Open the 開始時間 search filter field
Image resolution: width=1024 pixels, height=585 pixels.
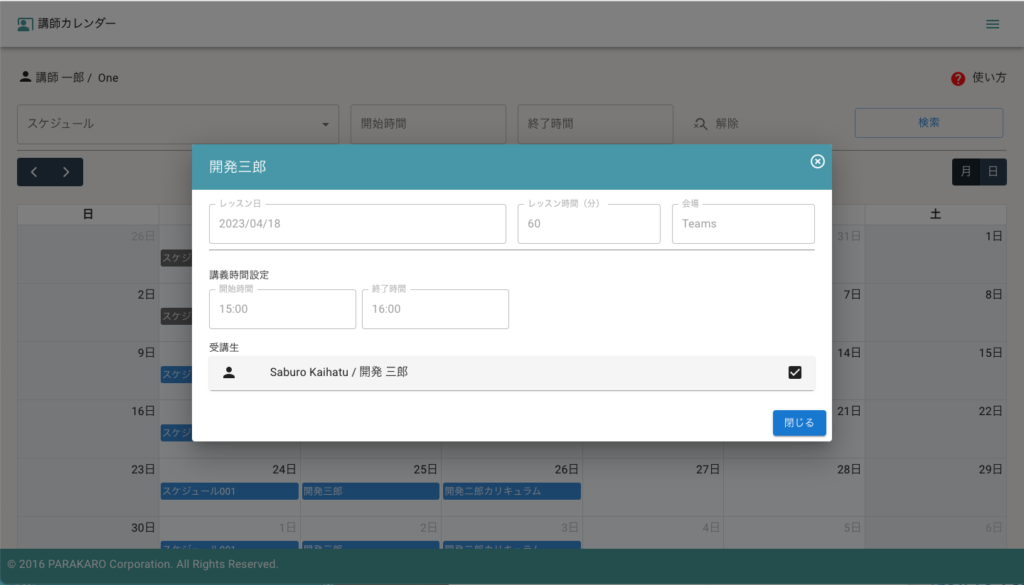(428, 124)
